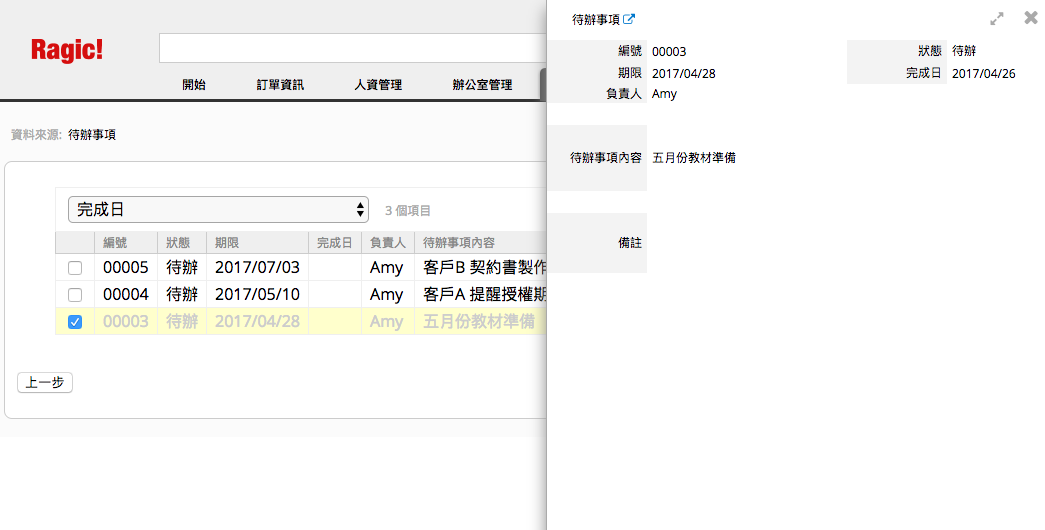Open the 訂單資訊 tab
This screenshot has height=530, width=1045.
(280, 85)
